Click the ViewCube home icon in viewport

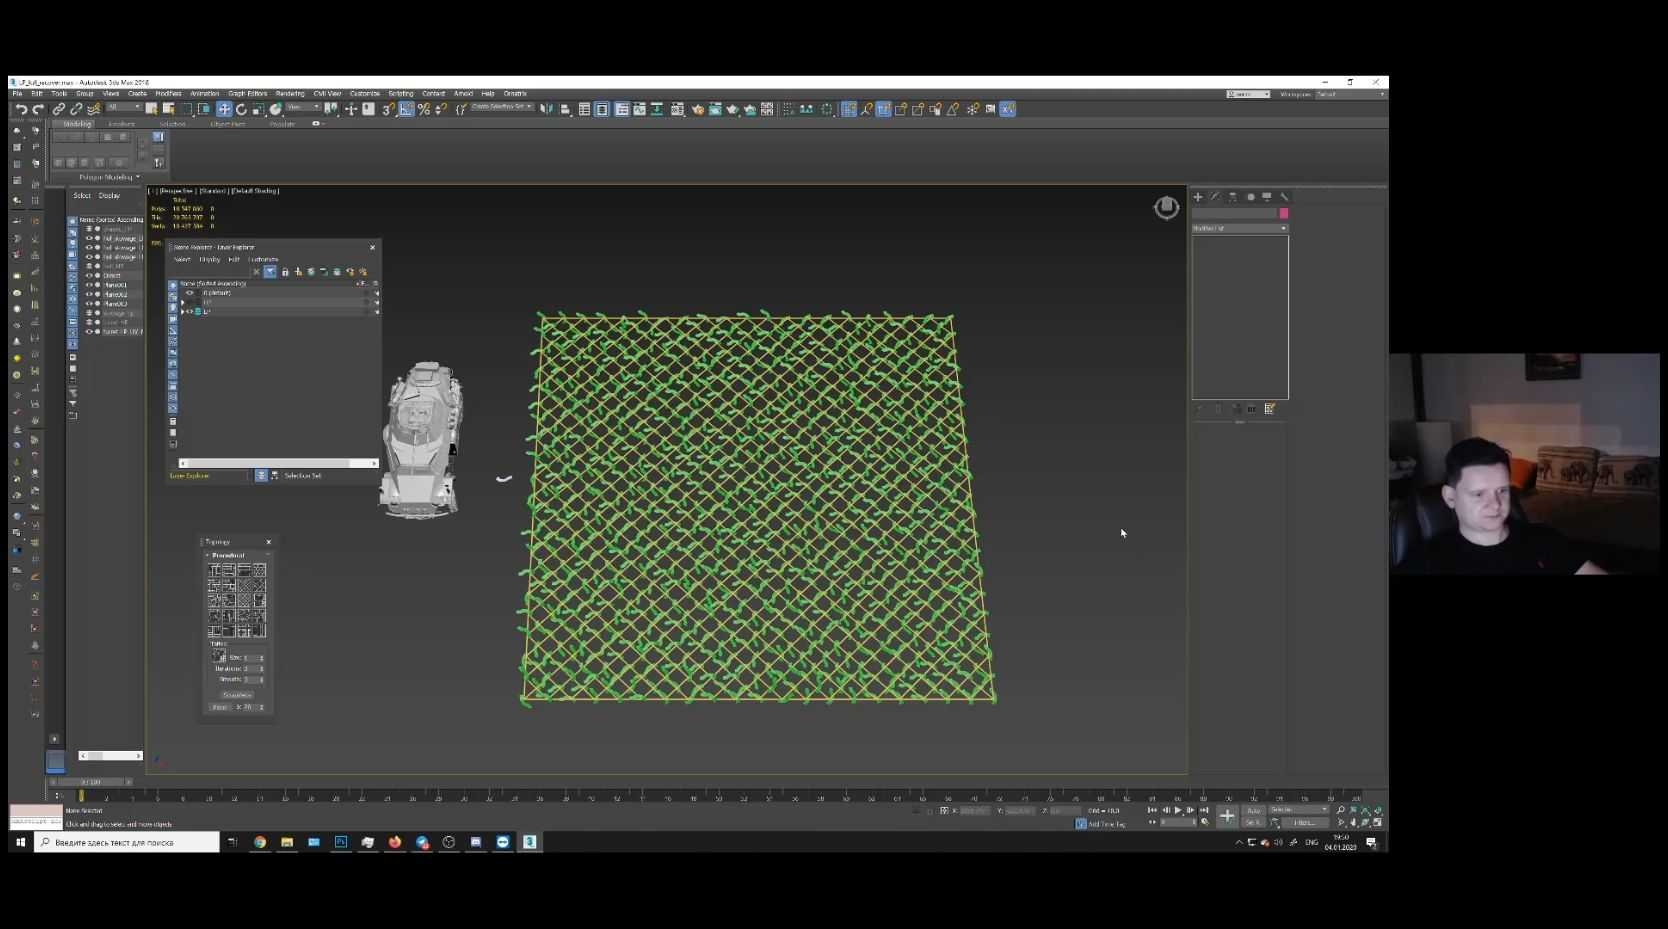(1166, 207)
